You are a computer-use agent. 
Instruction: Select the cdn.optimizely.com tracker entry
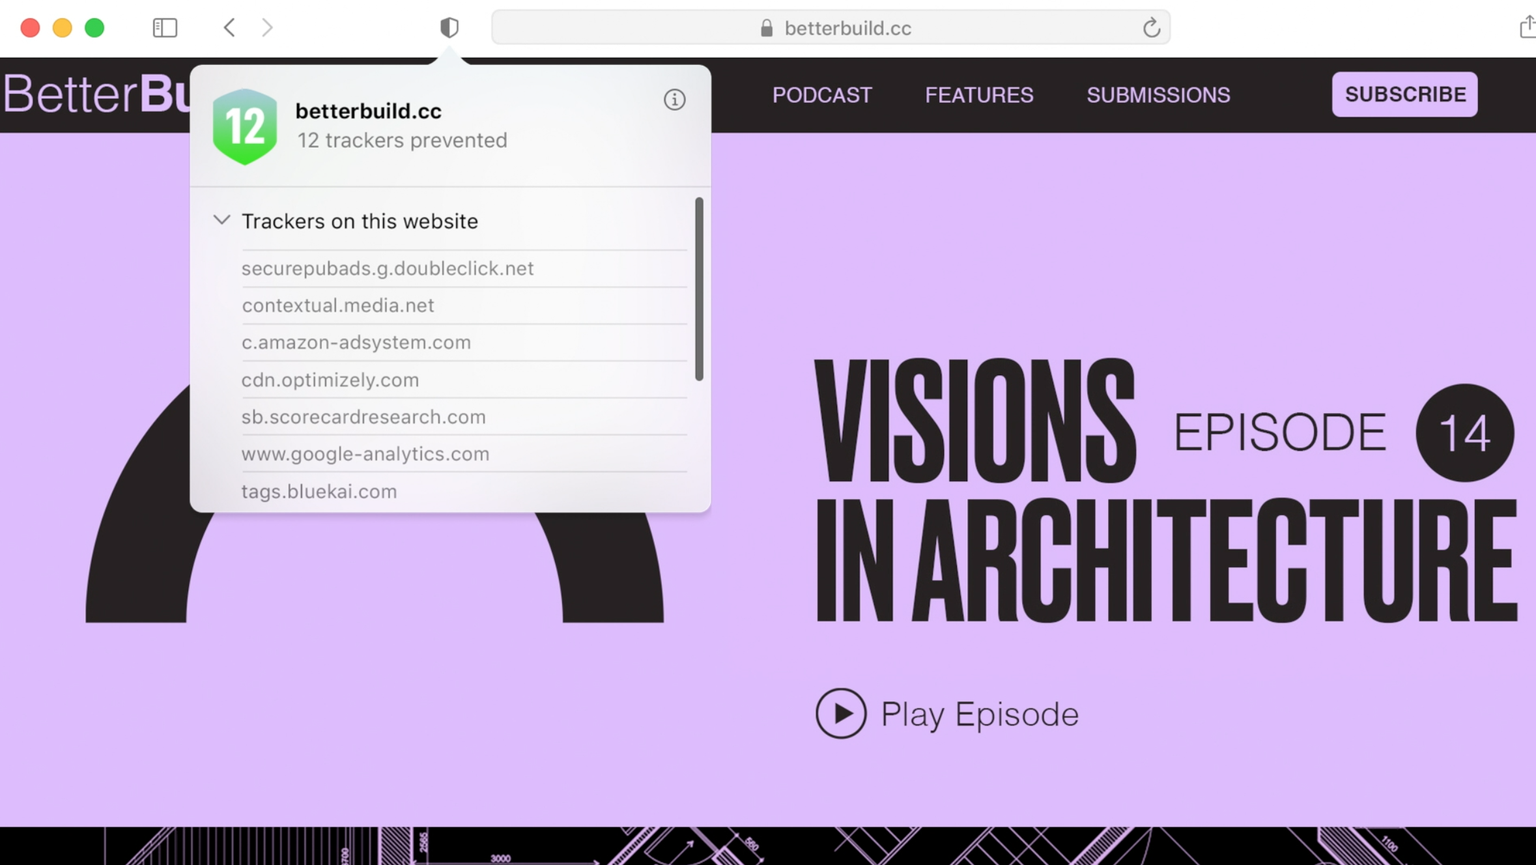tap(330, 380)
